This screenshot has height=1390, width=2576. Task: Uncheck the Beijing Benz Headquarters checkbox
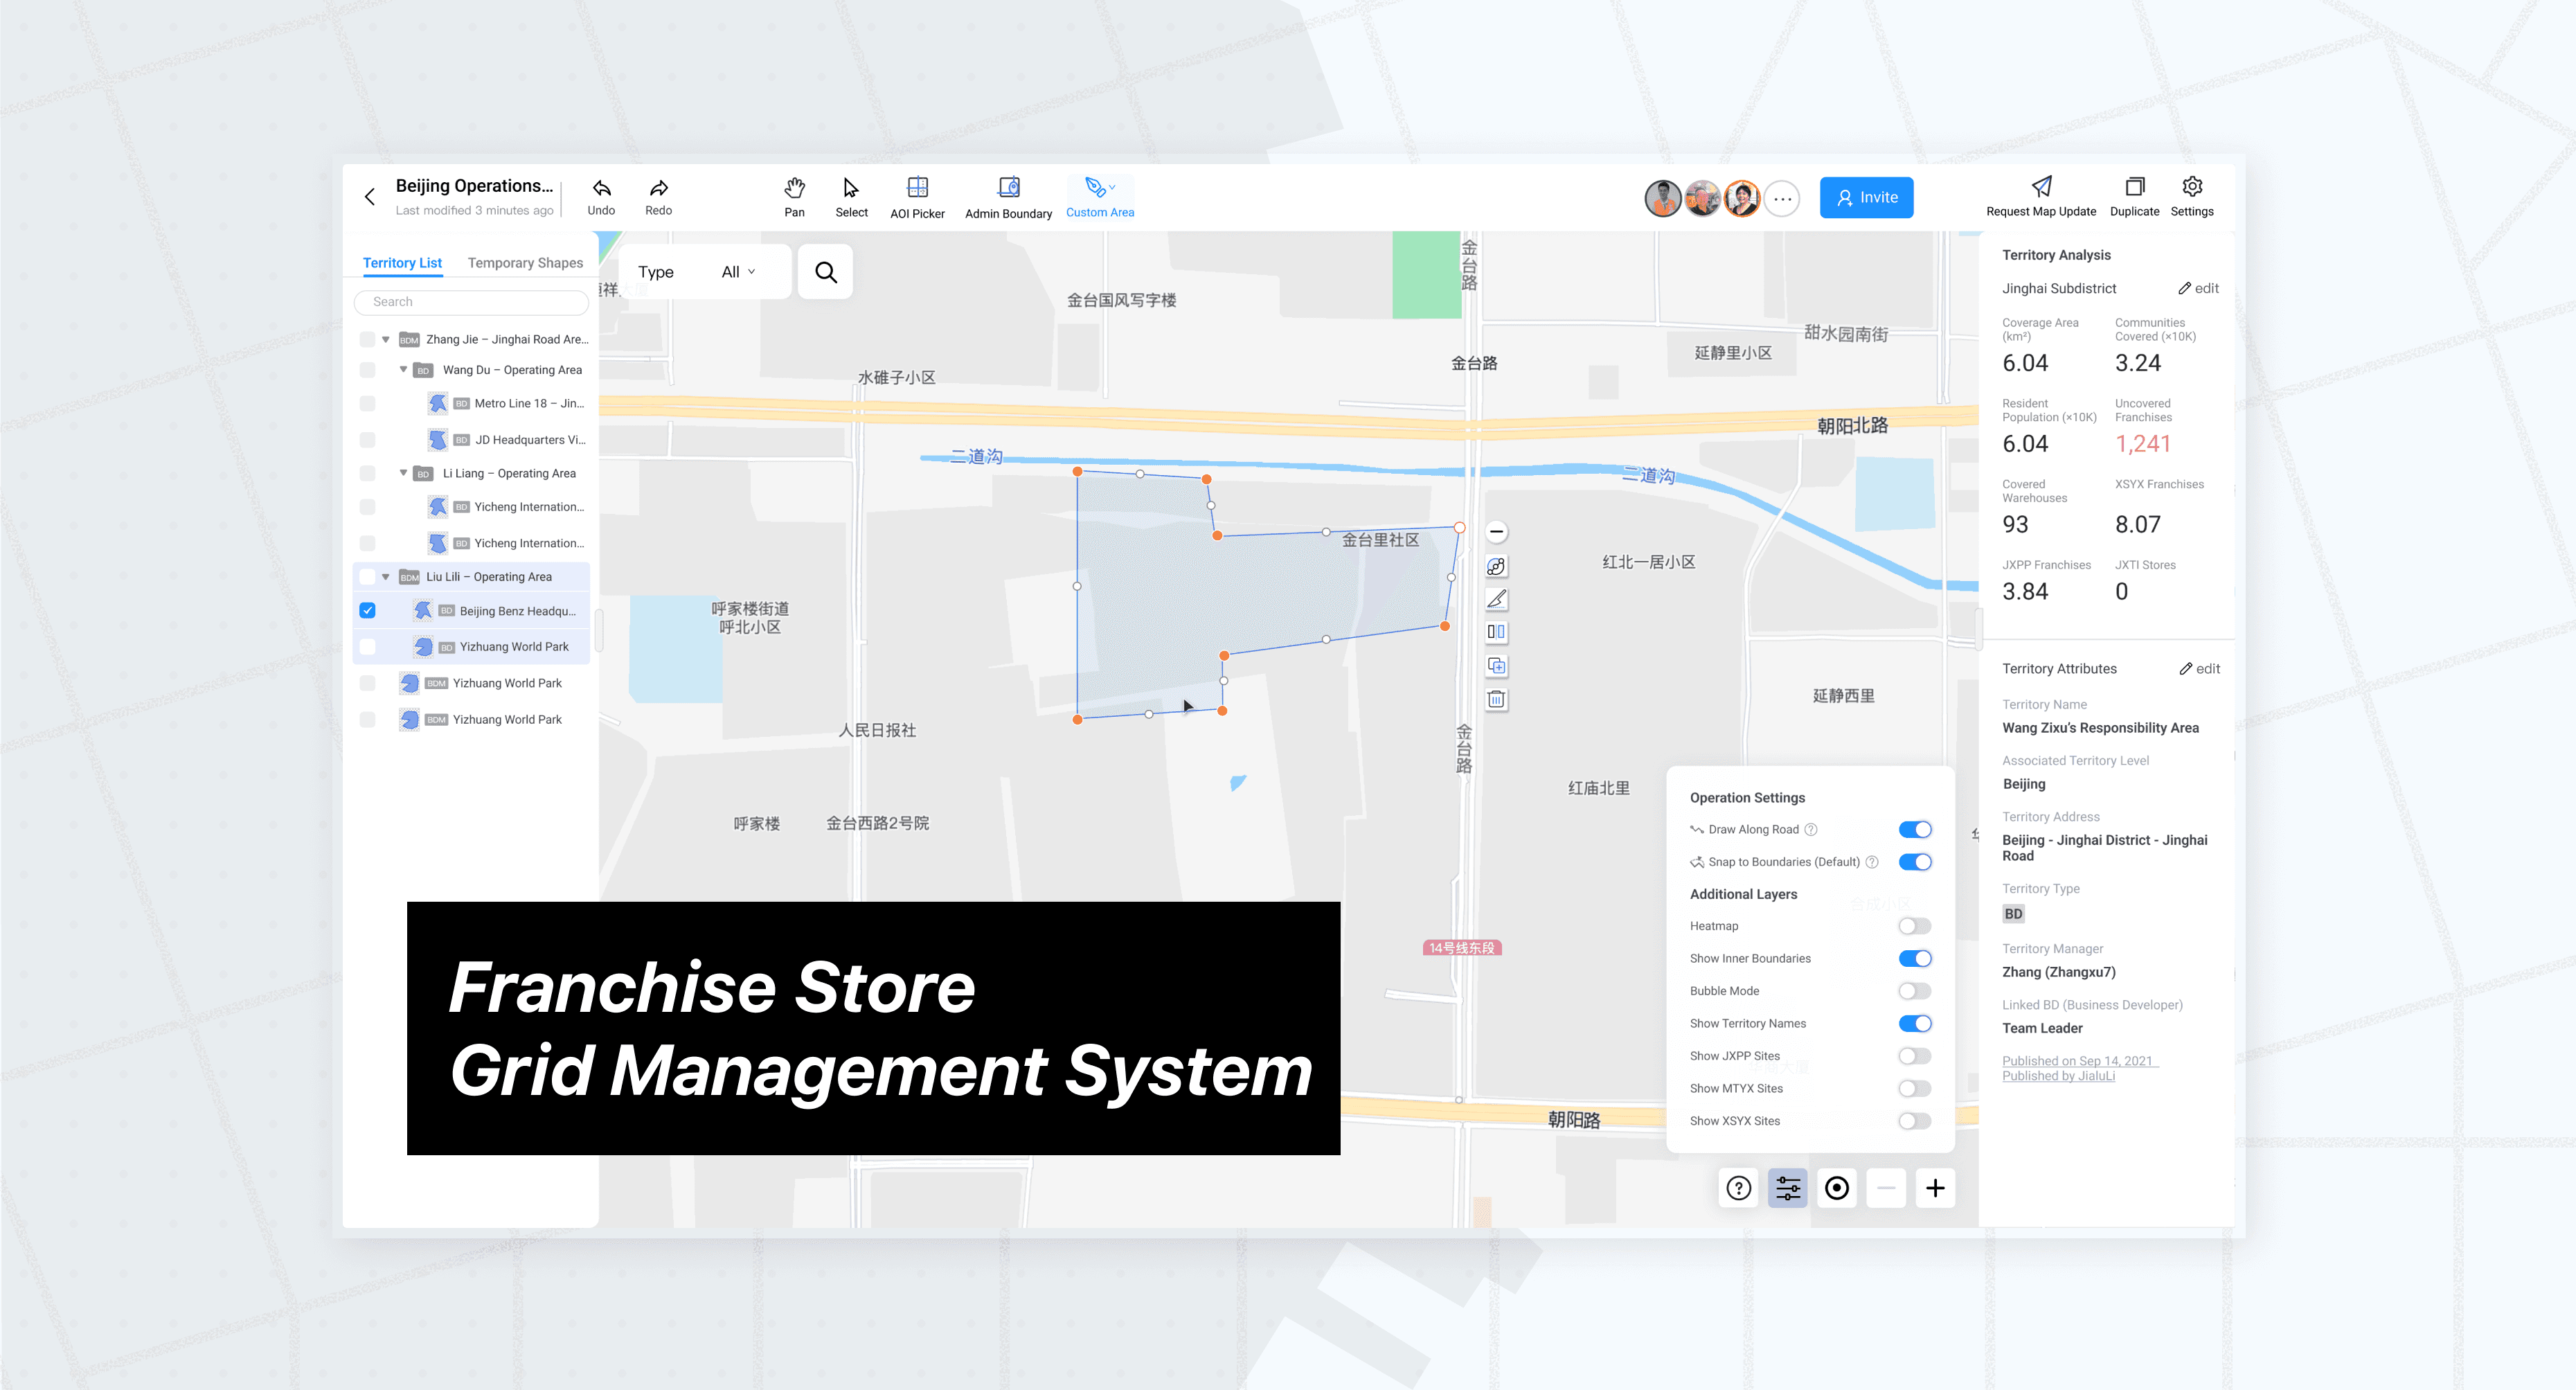(368, 610)
